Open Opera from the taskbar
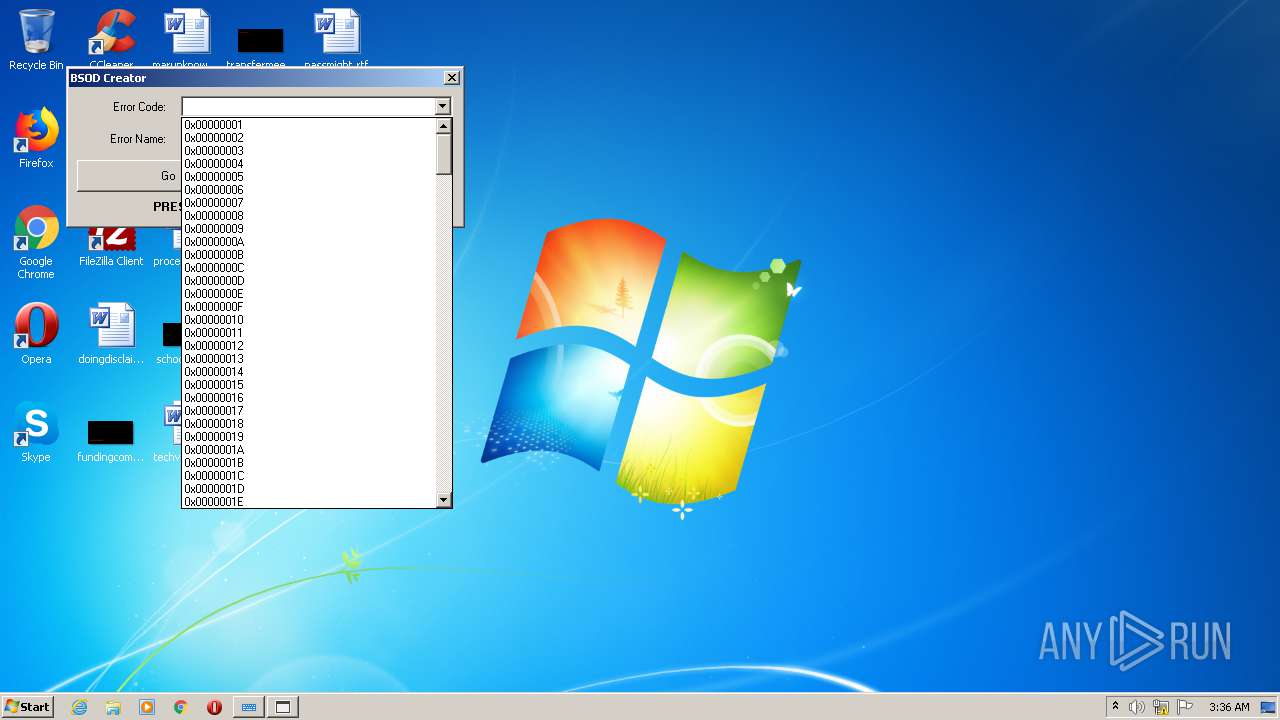1280x720 pixels. click(214, 707)
